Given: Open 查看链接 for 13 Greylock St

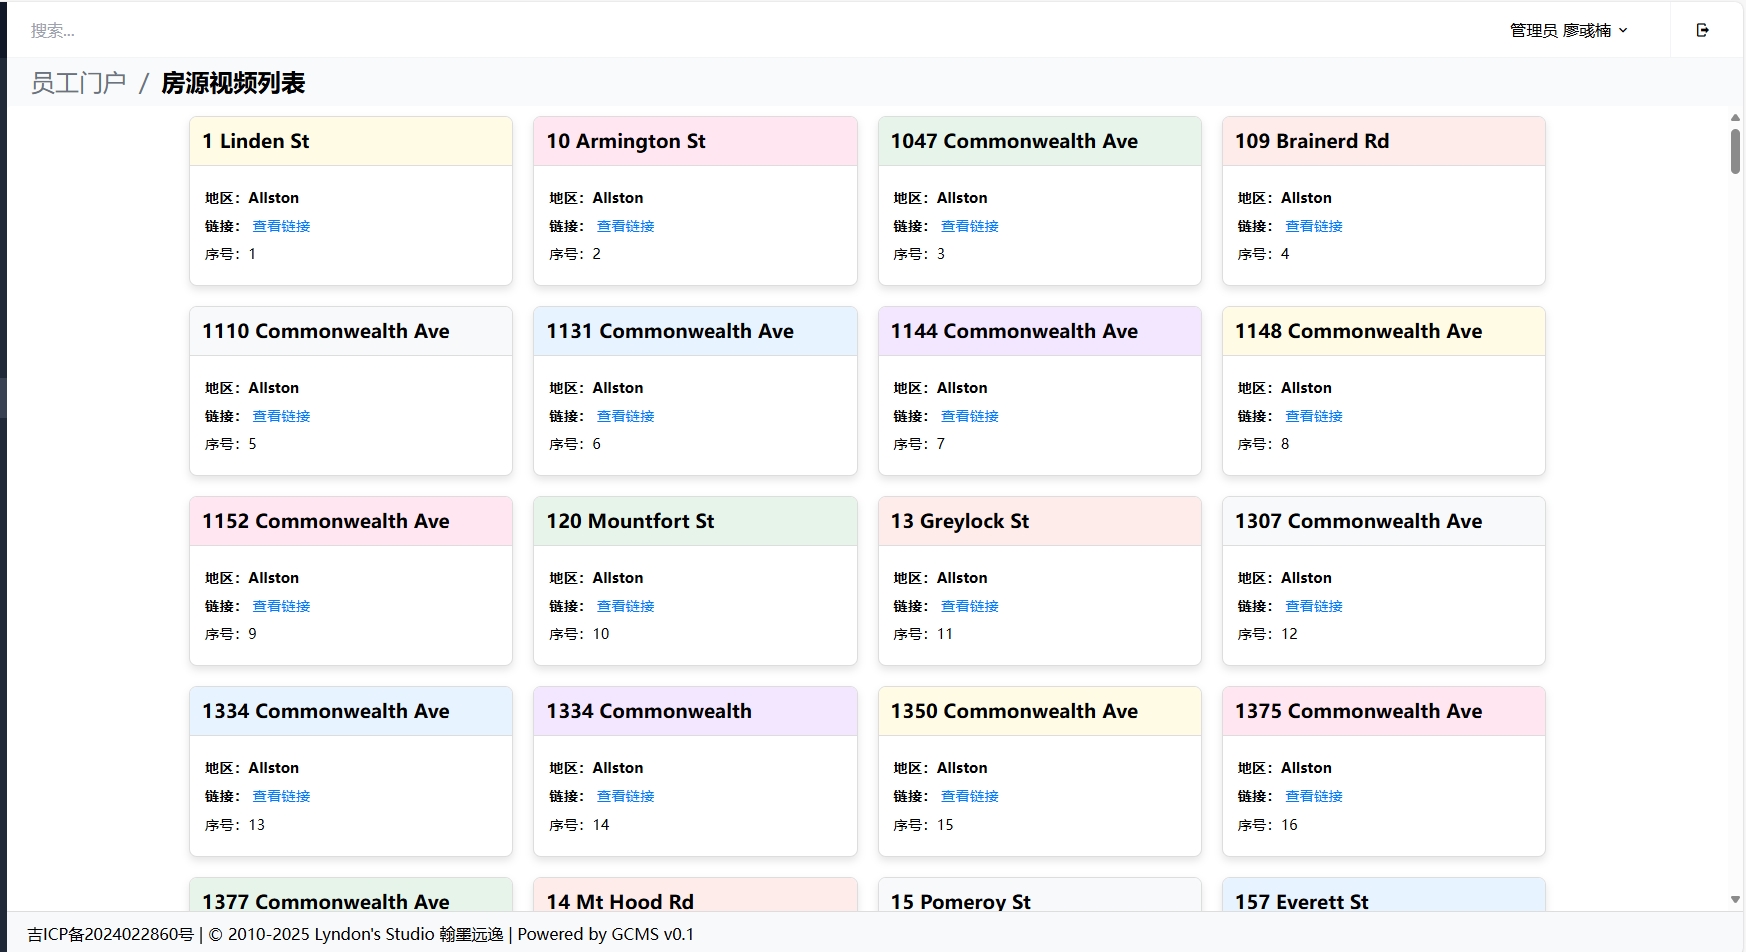Looking at the screenshot, I should (969, 606).
